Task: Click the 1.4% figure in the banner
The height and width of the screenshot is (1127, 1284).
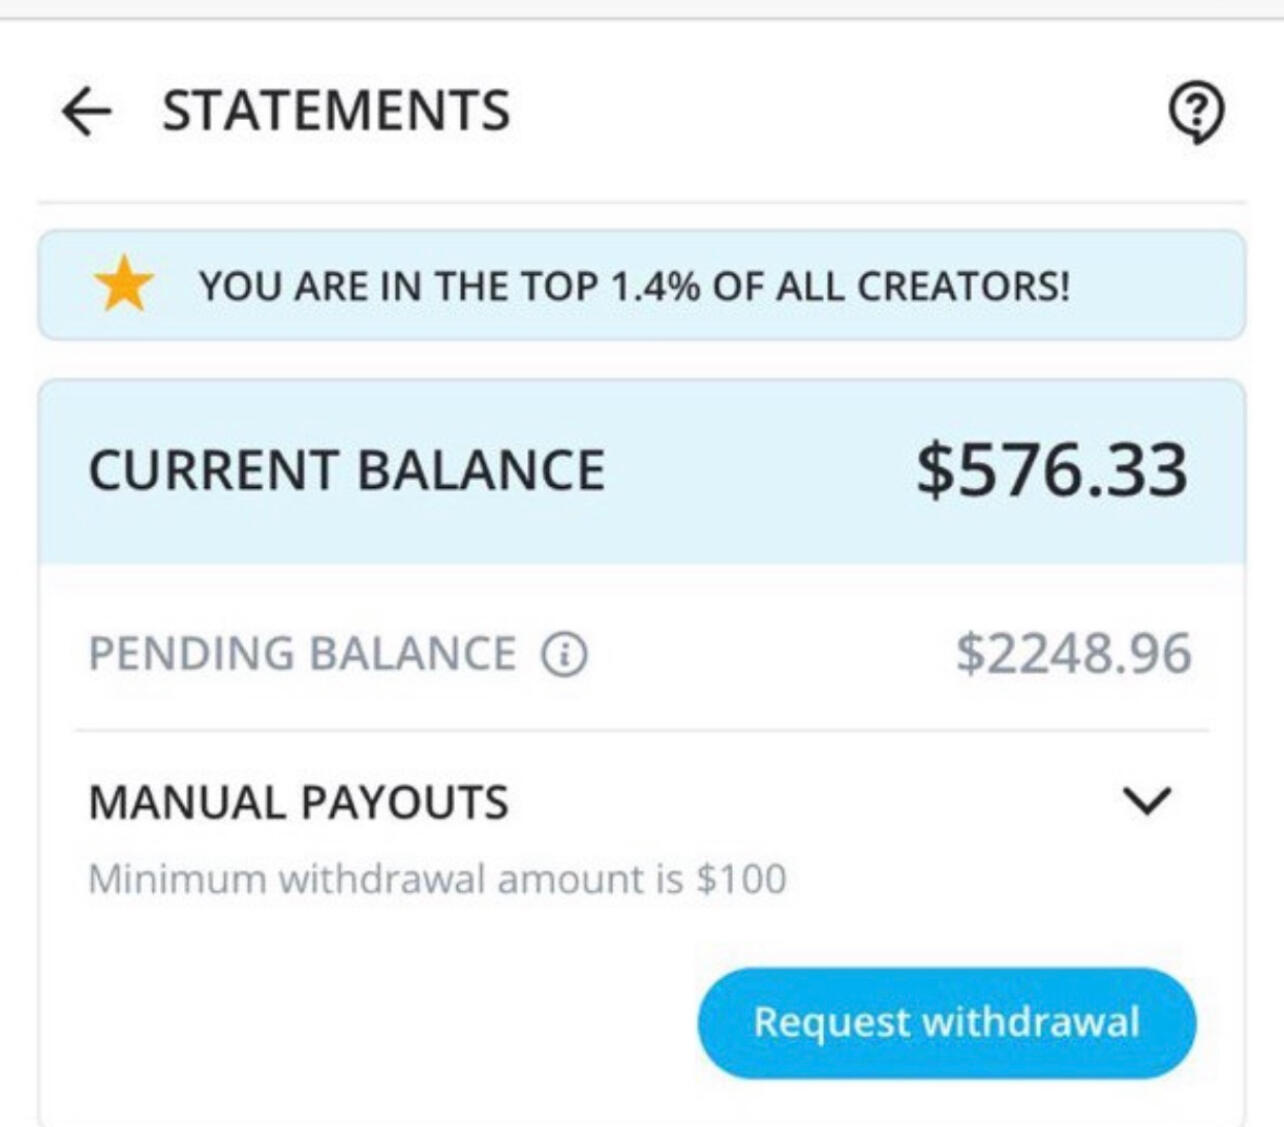Action: click(x=655, y=287)
